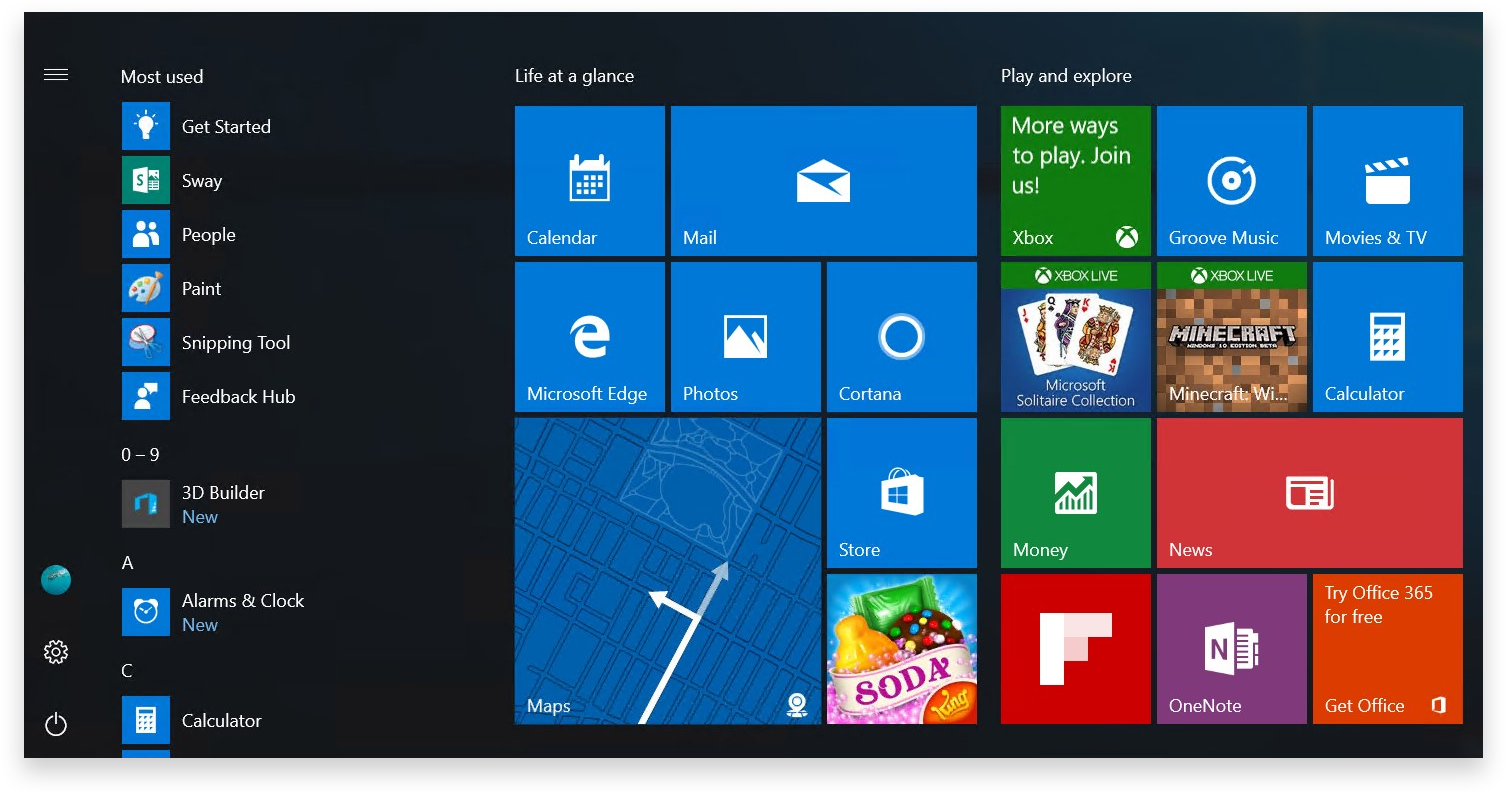Click the 'Most used' heading
The height and width of the screenshot is (793, 1506).
point(162,77)
